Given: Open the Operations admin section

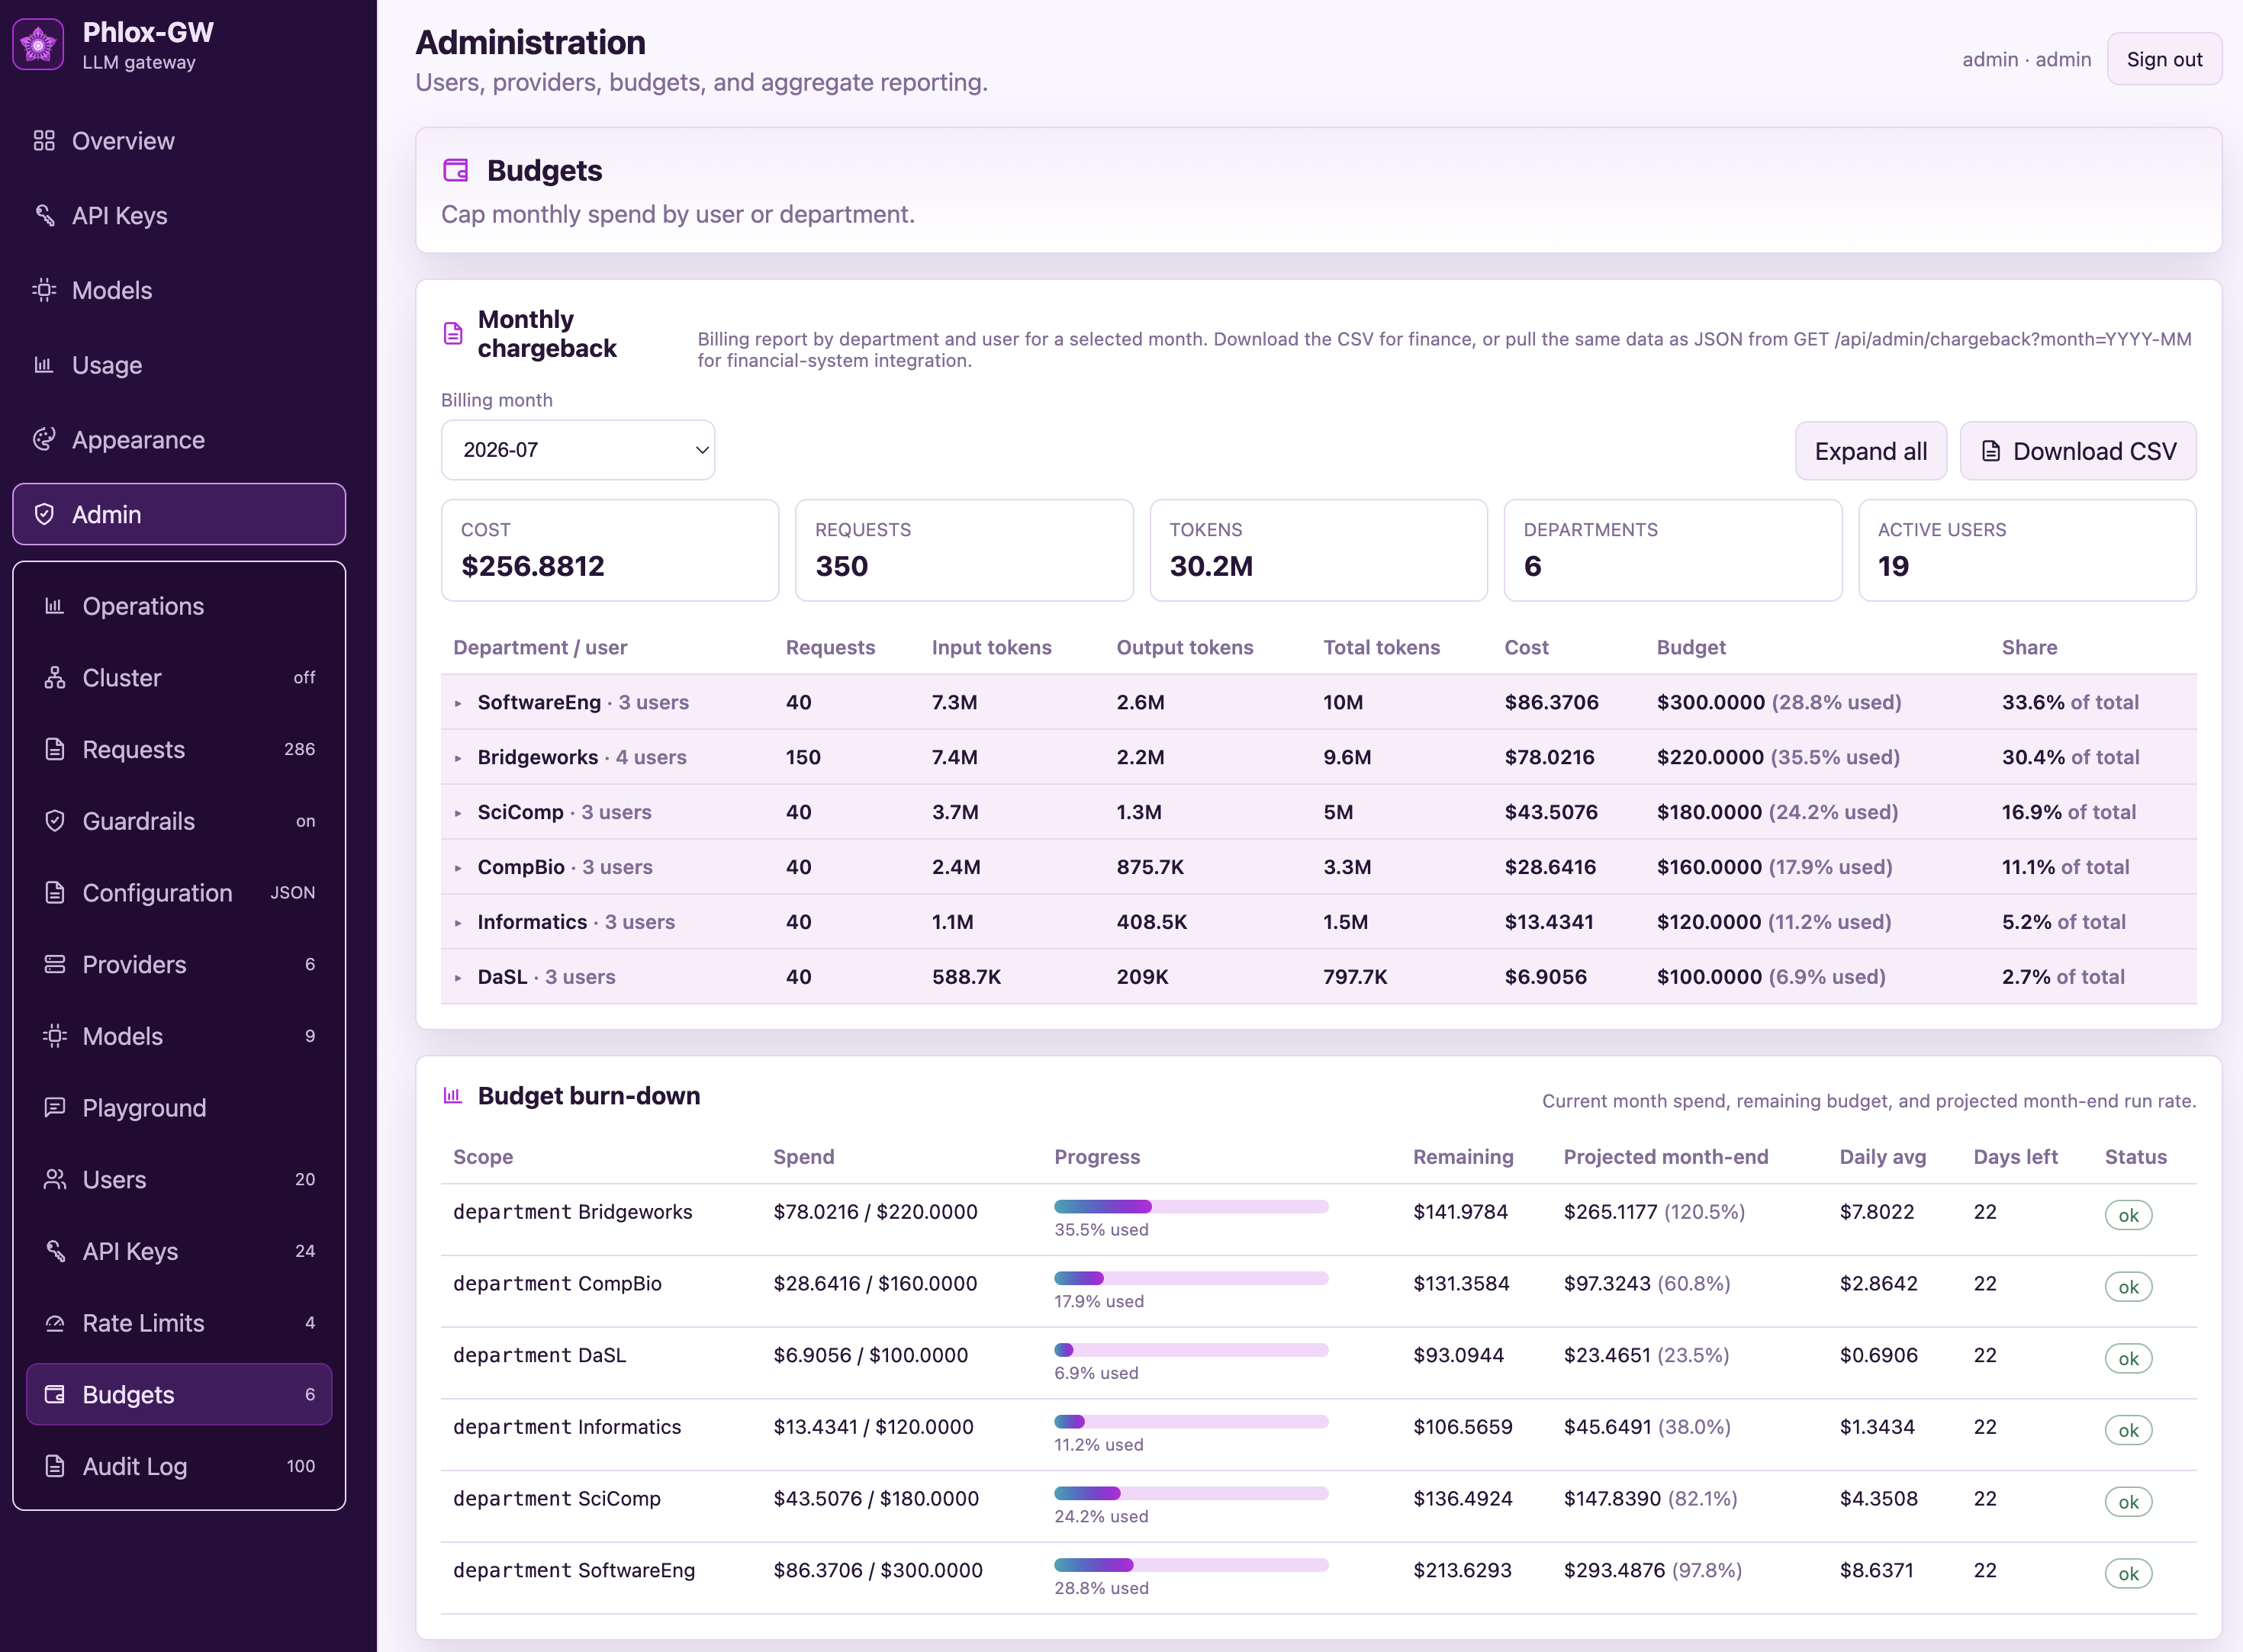Looking at the screenshot, I should 179,606.
